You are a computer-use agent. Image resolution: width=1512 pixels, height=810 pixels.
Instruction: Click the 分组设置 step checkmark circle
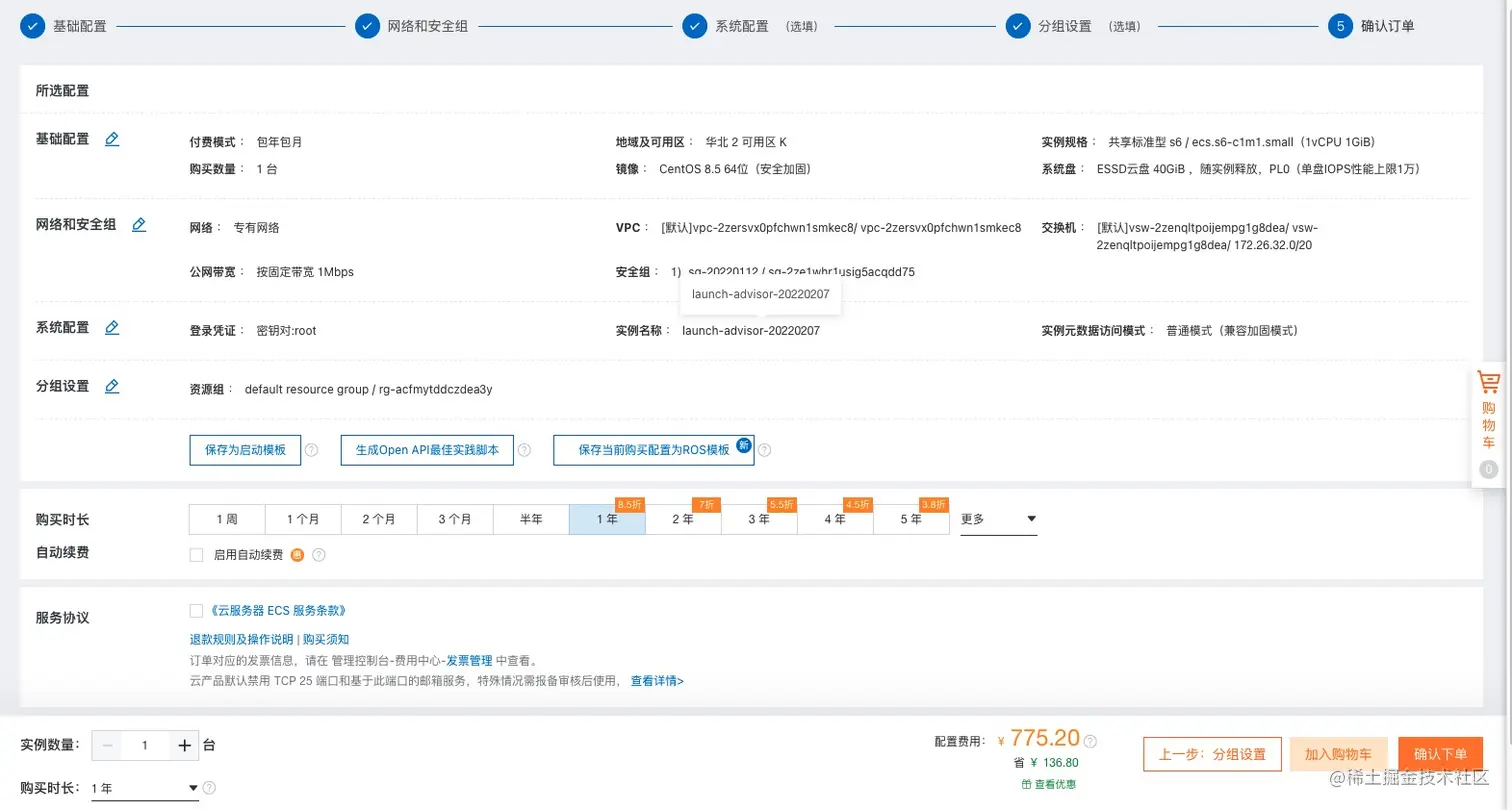1018,26
